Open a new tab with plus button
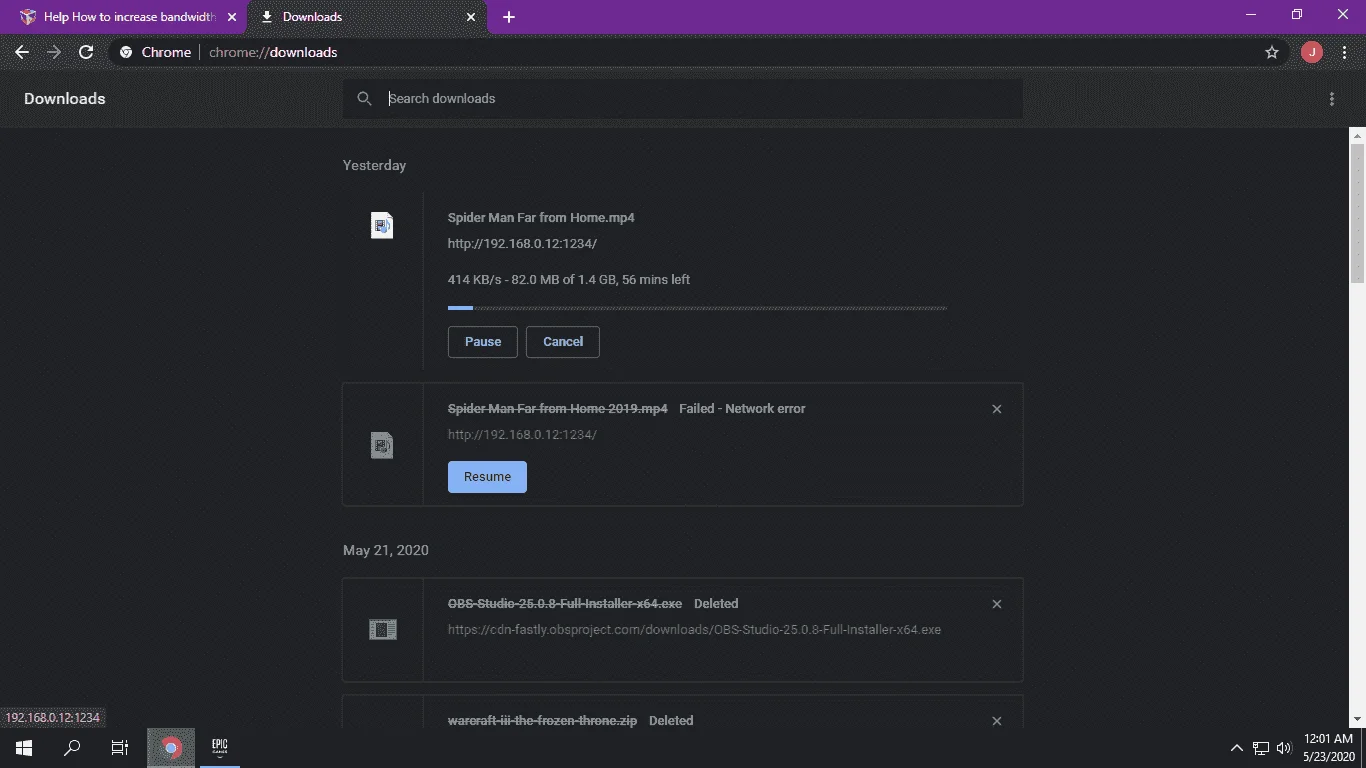The width and height of the screenshot is (1366, 768). [509, 17]
